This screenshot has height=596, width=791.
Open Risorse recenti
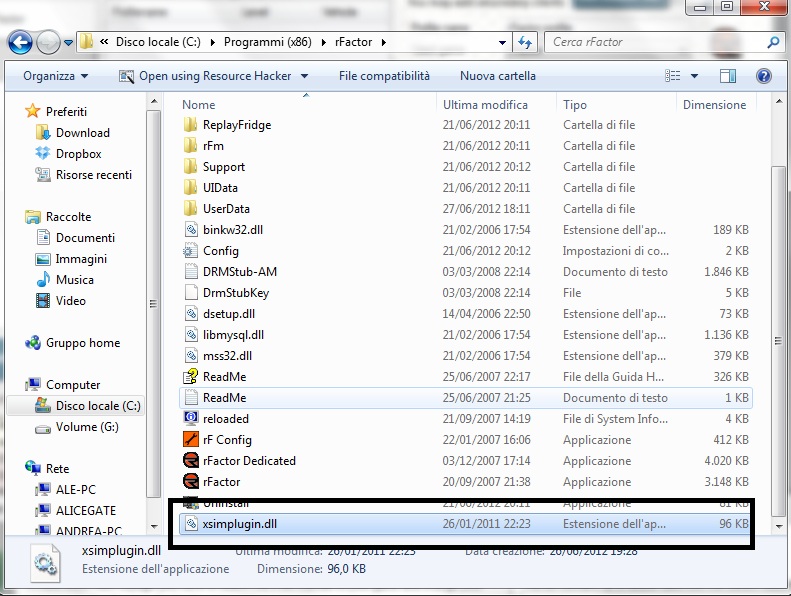94,175
